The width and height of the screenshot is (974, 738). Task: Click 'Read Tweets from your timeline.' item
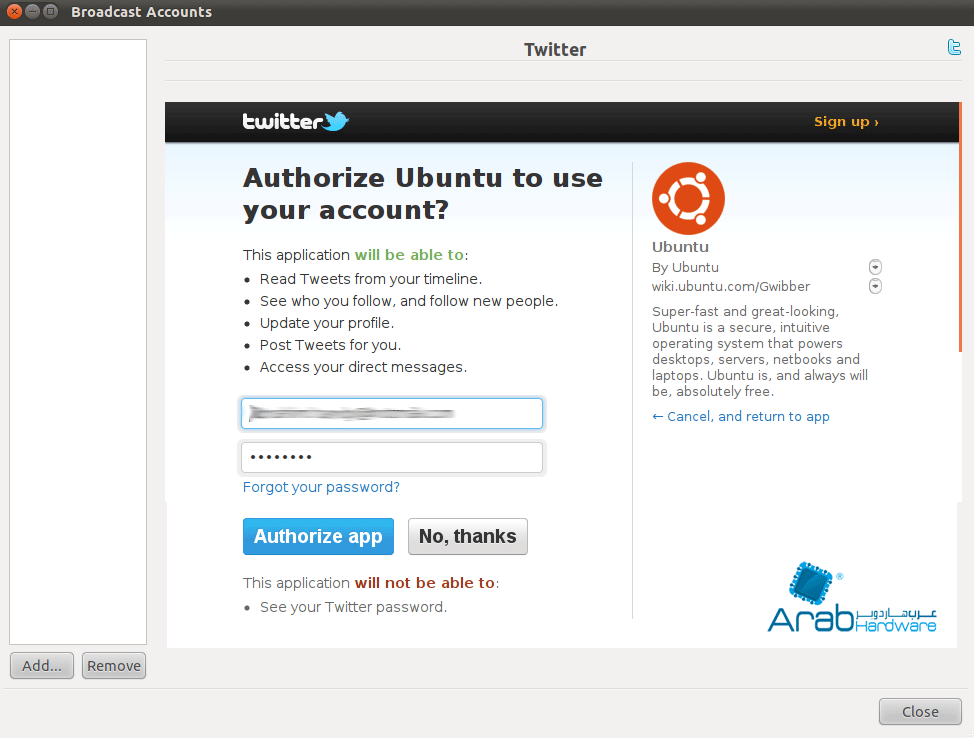tap(371, 279)
